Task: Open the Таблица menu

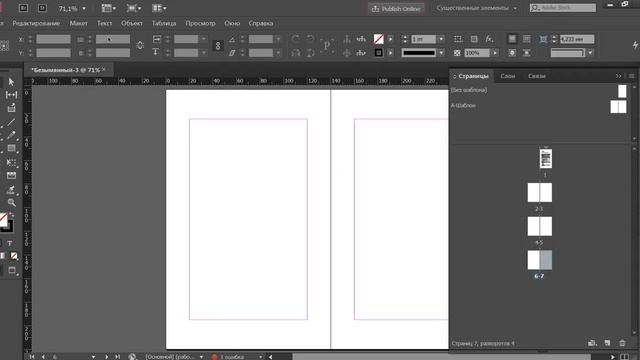Action: click(x=164, y=23)
